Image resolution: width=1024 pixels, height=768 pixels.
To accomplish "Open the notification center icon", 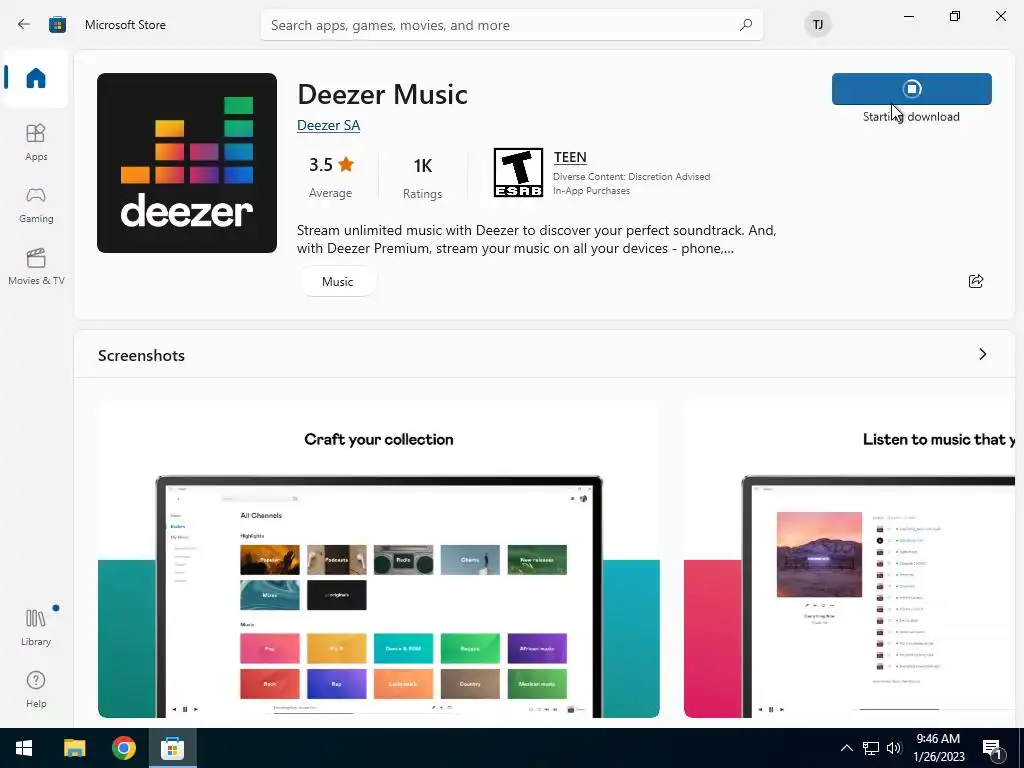I will [x=993, y=750].
